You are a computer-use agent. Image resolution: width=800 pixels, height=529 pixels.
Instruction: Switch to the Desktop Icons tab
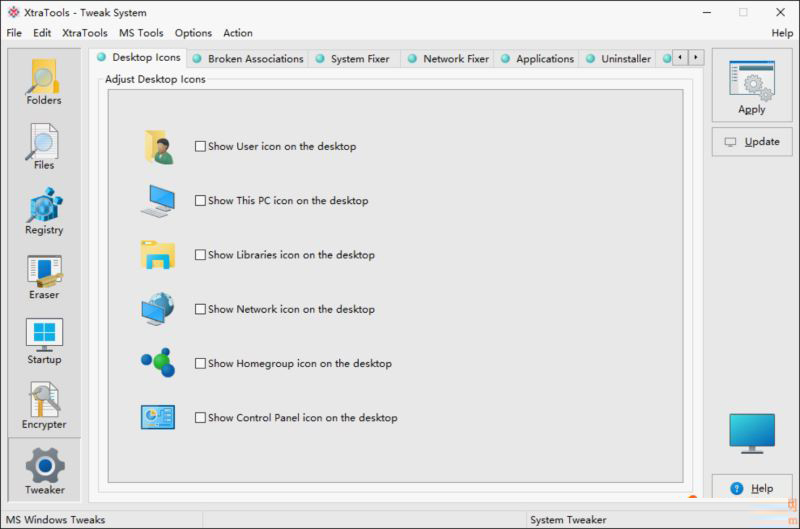(x=138, y=57)
